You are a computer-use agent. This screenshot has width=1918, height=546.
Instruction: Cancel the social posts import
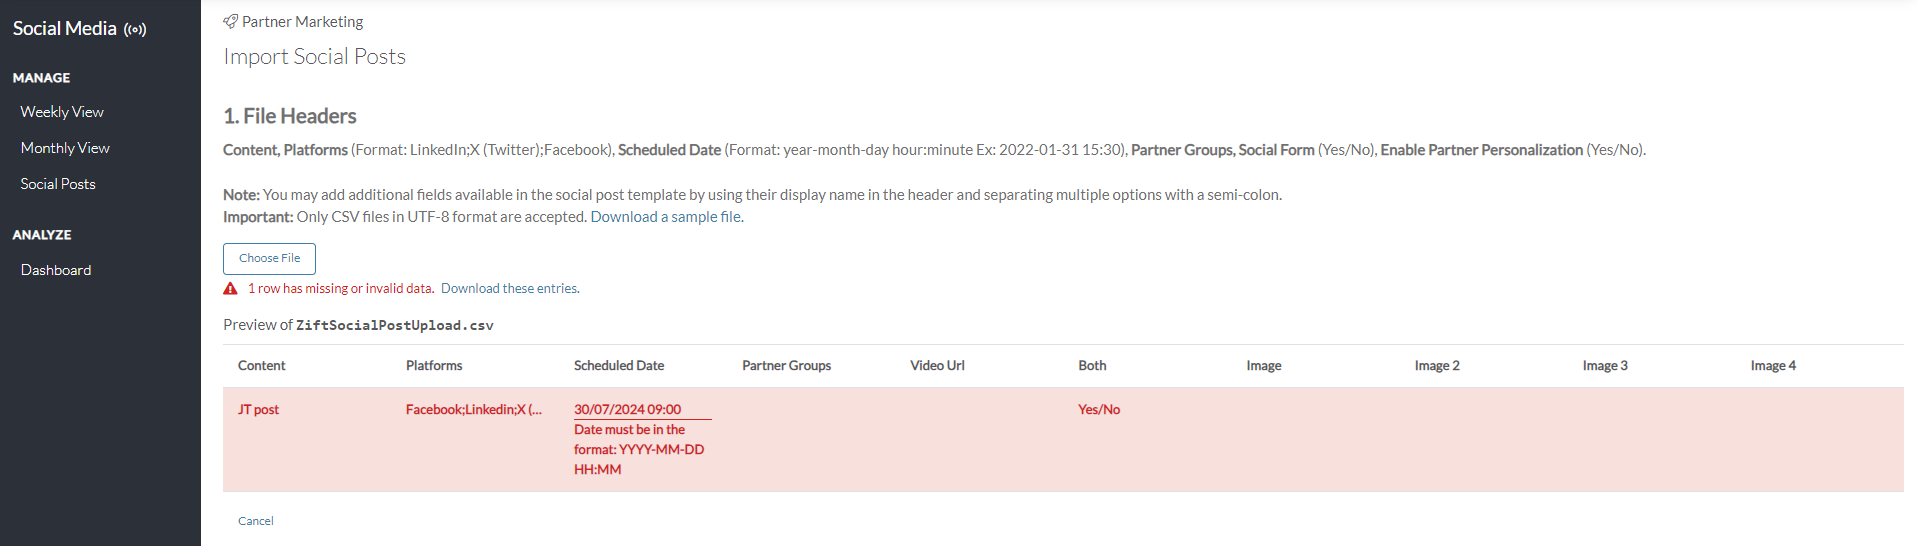click(x=256, y=521)
